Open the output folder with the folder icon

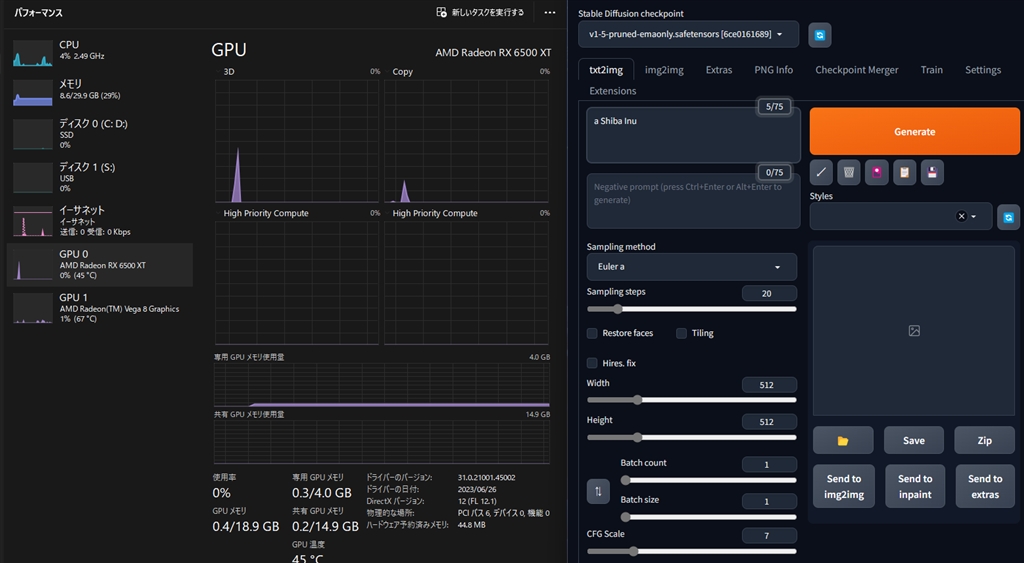point(842,440)
